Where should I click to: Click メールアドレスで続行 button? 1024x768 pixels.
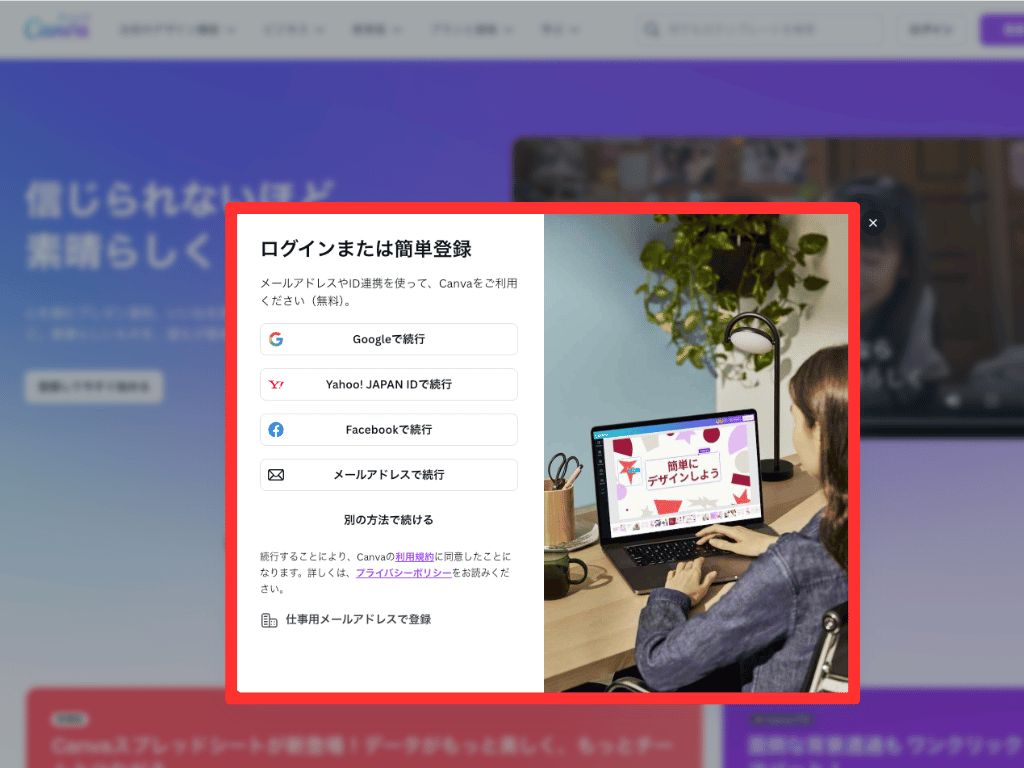(x=389, y=475)
